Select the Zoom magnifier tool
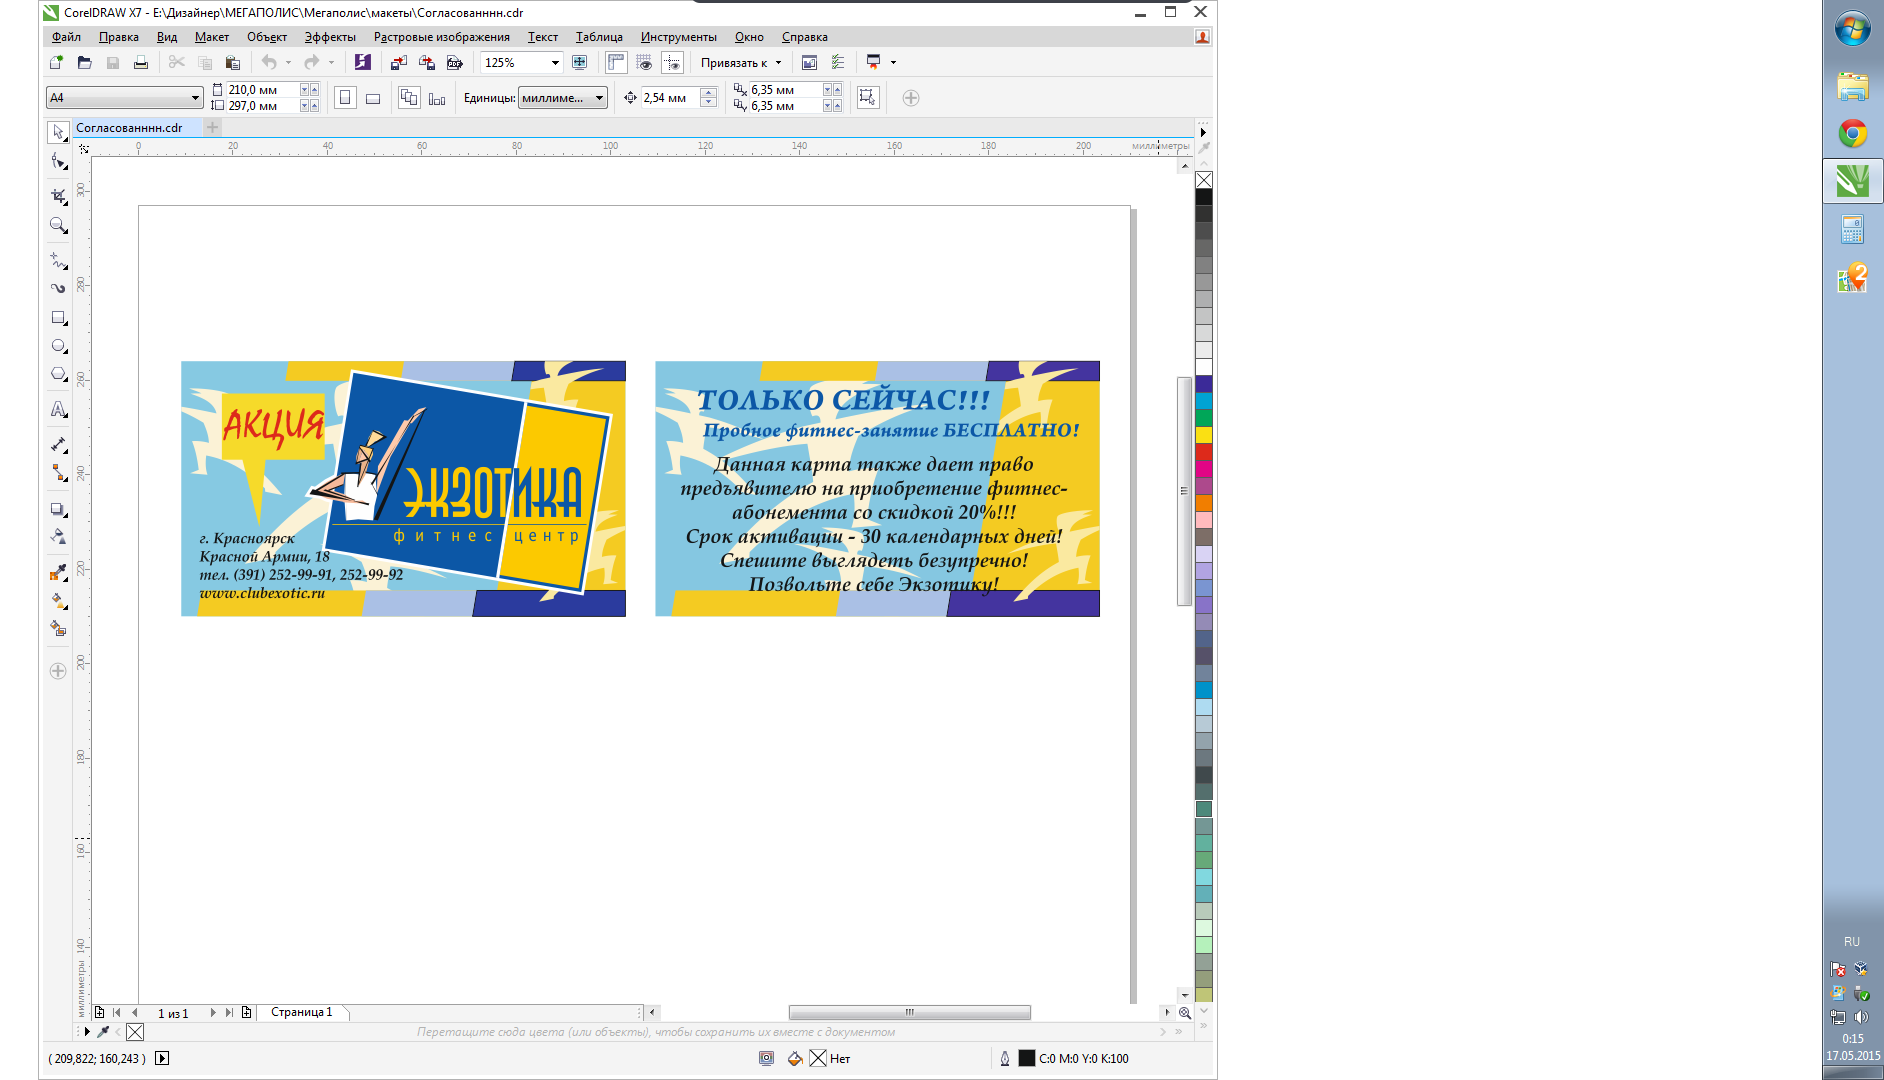1884x1080 pixels. pos(58,226)
